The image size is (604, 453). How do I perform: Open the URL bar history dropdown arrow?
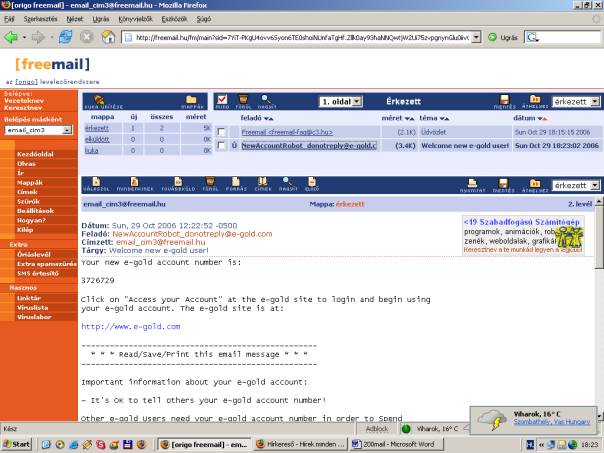coord(477,37)
